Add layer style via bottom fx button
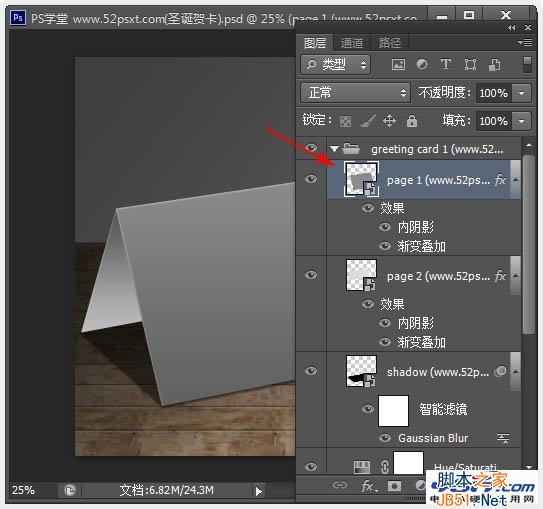Viewport: 543px width, 509px height. click(369, 486)
